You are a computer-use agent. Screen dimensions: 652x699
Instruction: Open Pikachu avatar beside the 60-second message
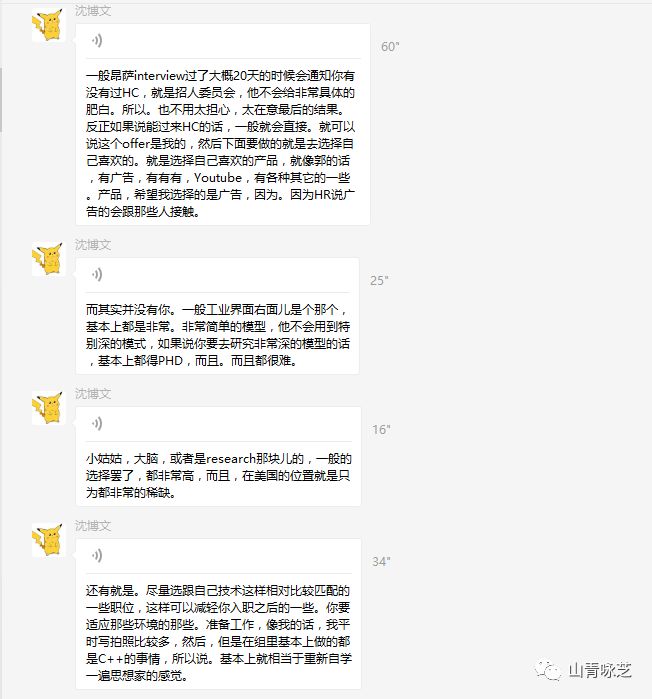click(49, 25)
